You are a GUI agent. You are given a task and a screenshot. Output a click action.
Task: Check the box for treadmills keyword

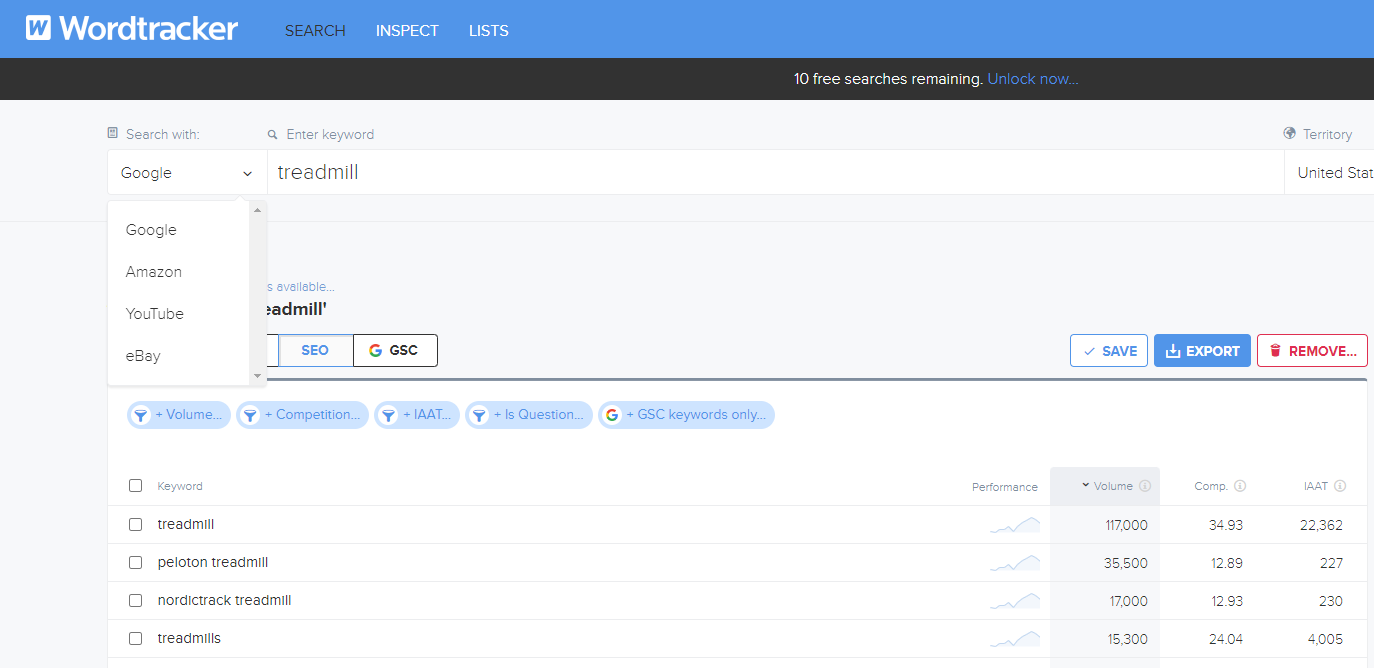136,638
